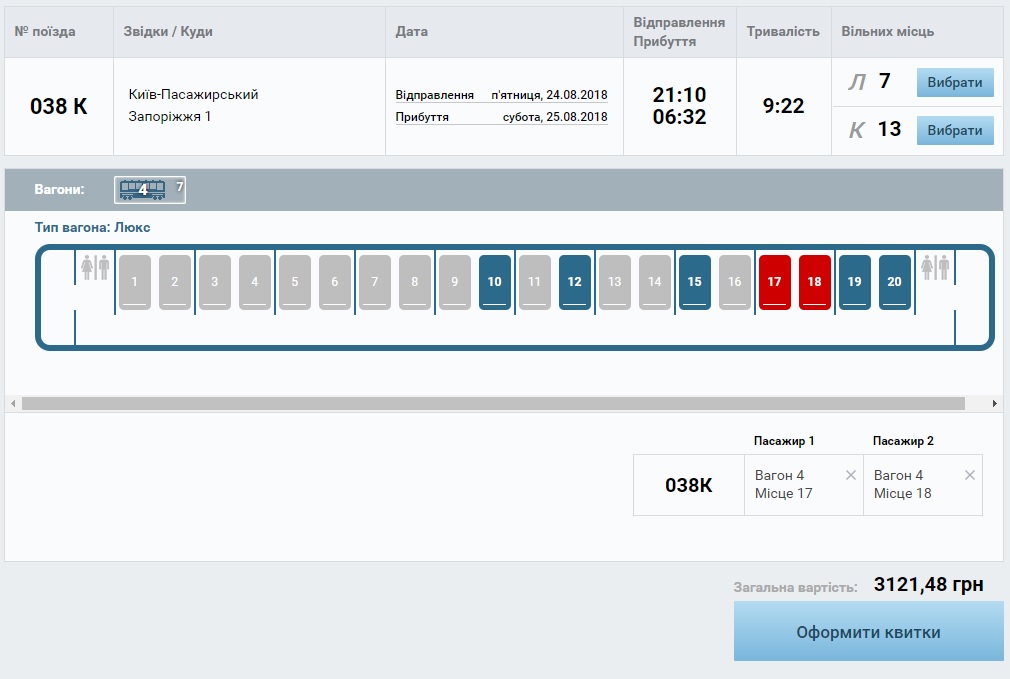This screenshot has width=1010, height=679.
Task: Choose free seat number 10
Action: pos(494,282)
